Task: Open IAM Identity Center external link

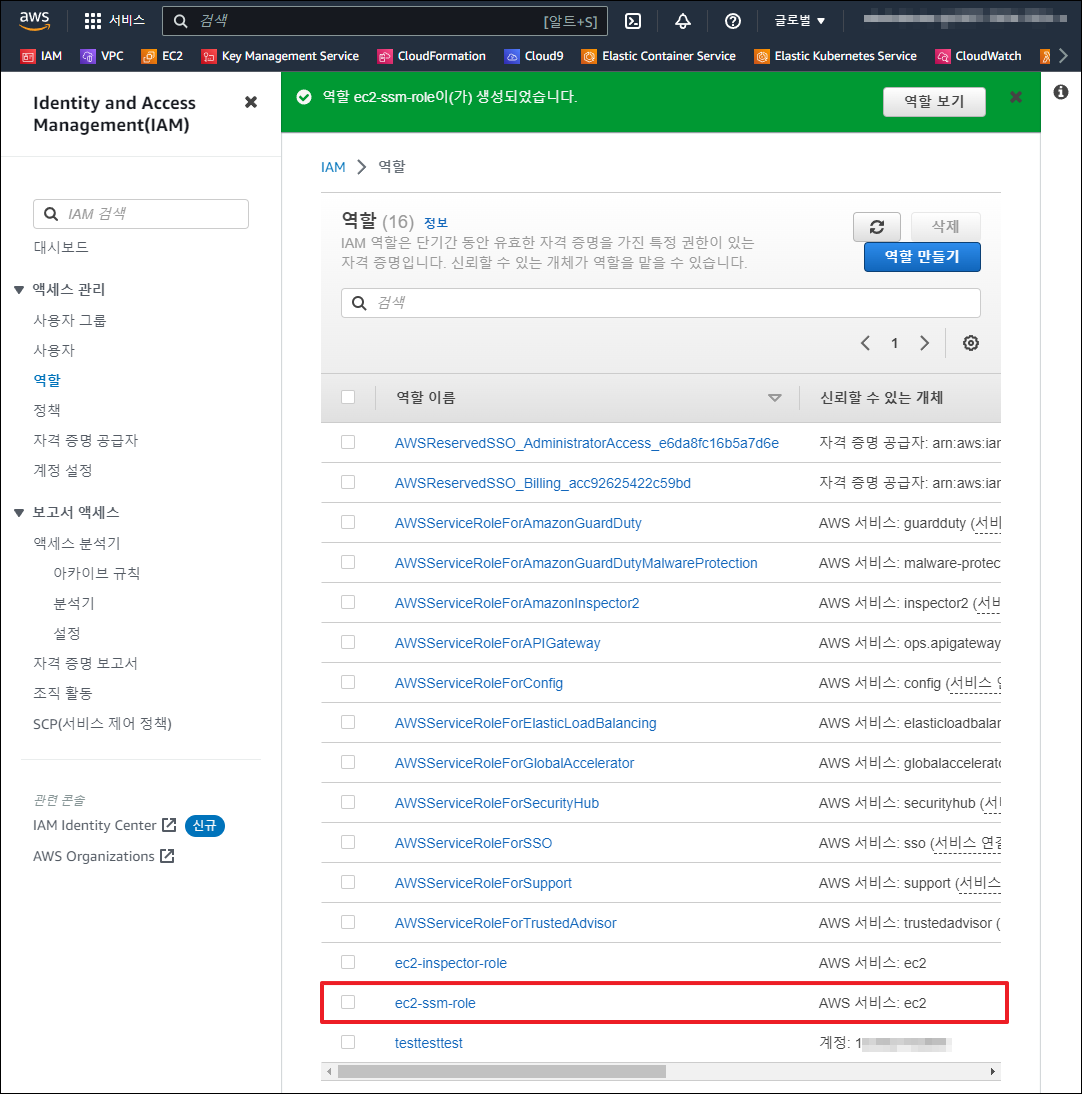Action: 105,825
